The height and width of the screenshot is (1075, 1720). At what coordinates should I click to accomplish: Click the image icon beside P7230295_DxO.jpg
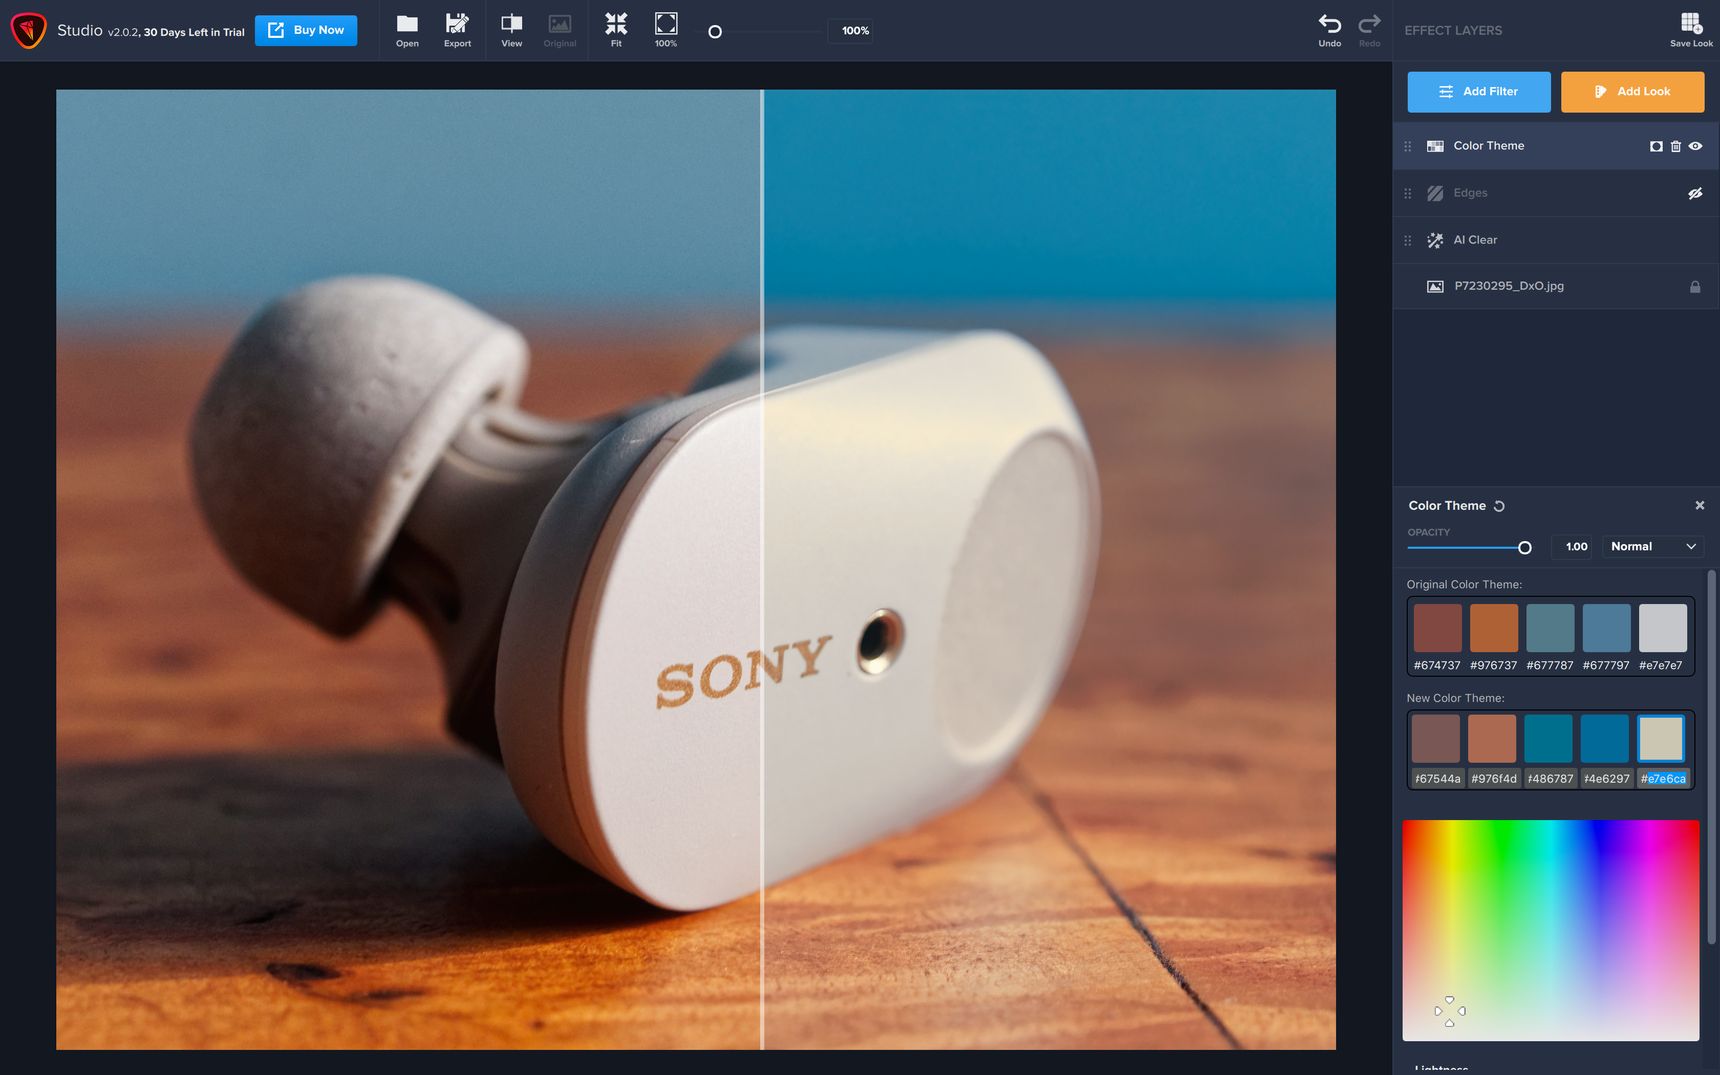pos(1435,286)
